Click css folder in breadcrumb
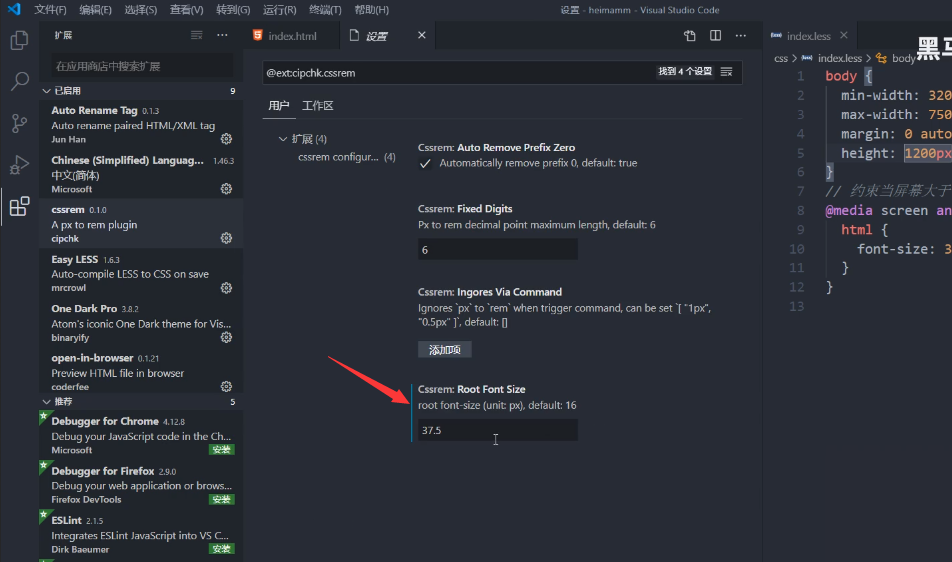Viewport: 952px width, 562px height. tap(781, 58)
